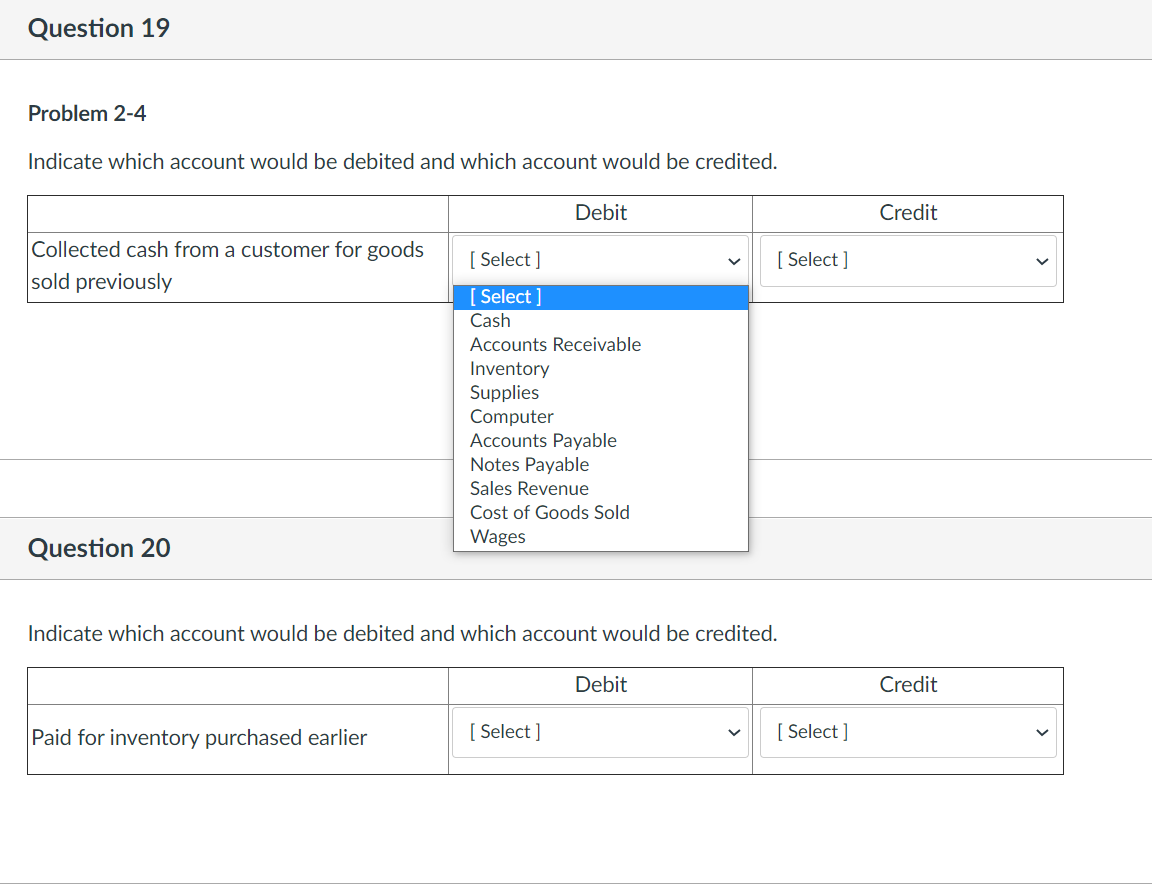This screenshot has width=1152, height=884.
Task: Click the Question 20 heading
Action: click(x=98, y=548)
